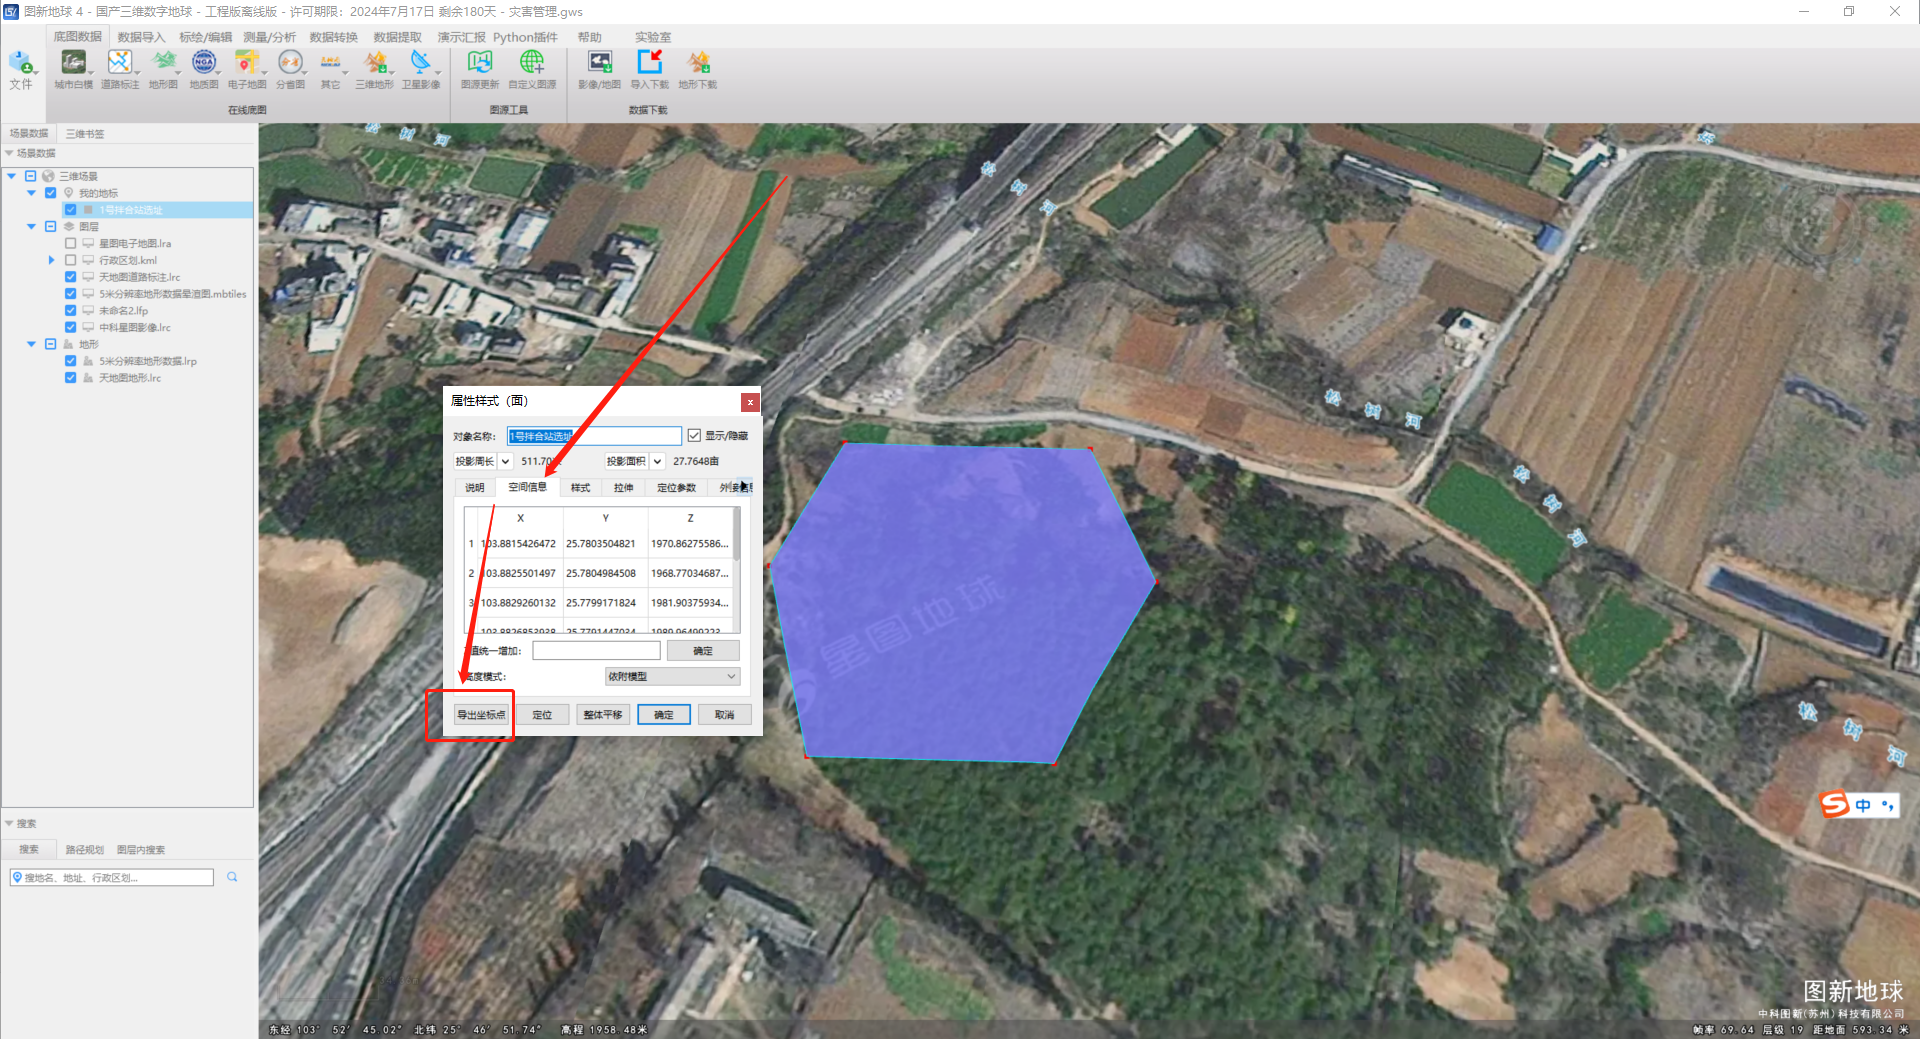
Task: Click the layers icon beside 图层
Action: pos(69,227)
